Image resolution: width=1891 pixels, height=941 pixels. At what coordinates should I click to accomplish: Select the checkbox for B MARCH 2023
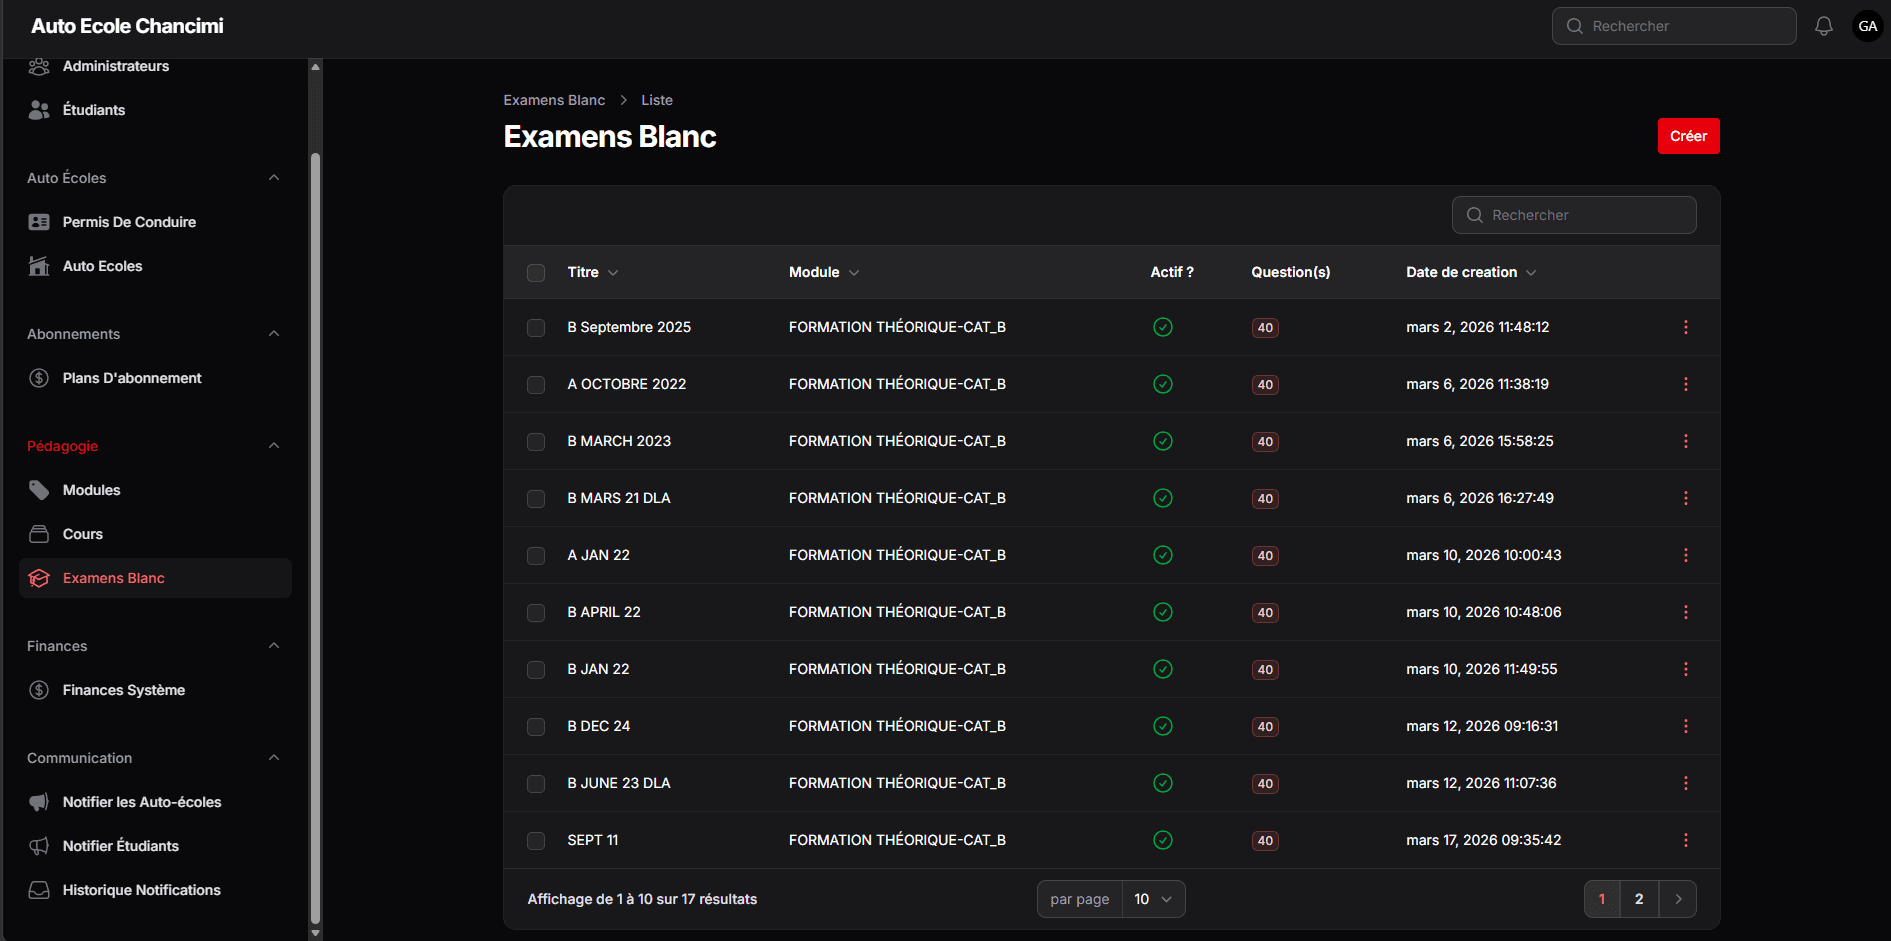(536, 442)
